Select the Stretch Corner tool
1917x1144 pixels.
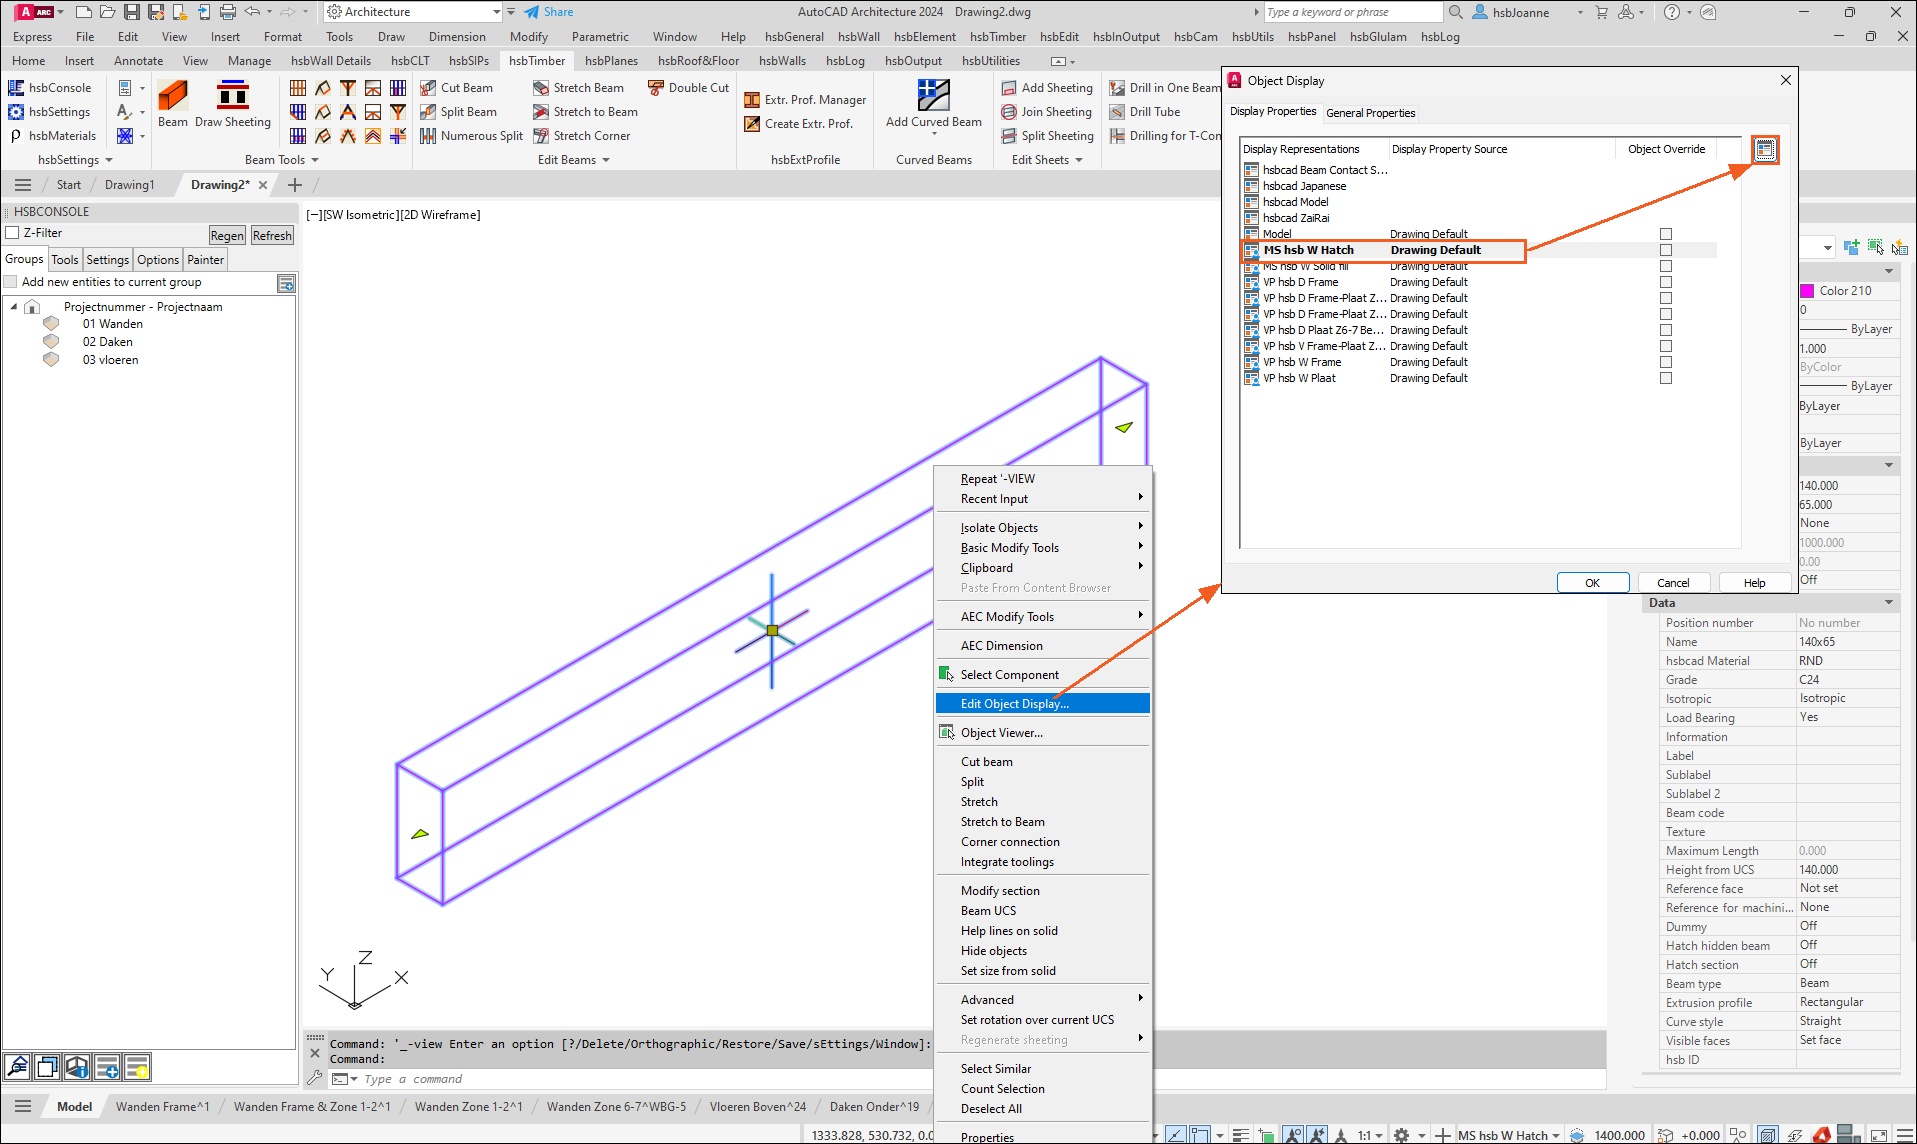click(581, 136)
